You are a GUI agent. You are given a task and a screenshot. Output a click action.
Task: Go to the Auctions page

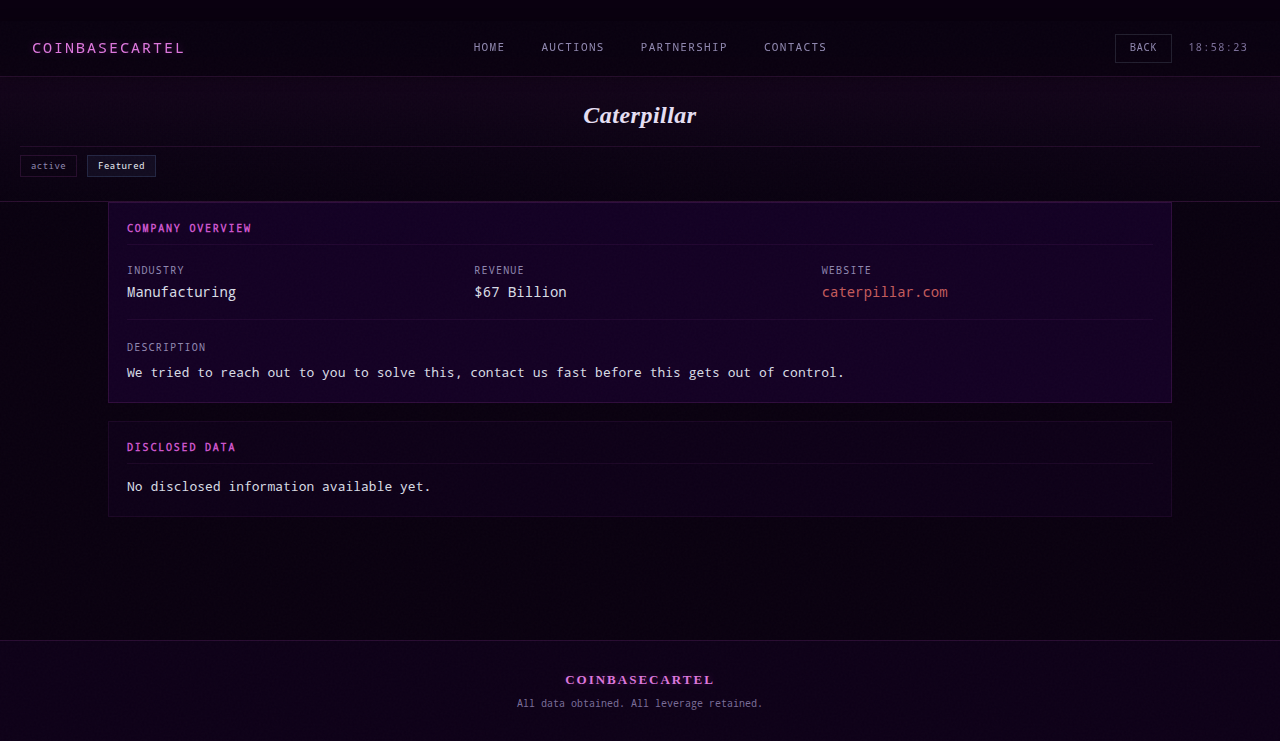click(573, 47)
